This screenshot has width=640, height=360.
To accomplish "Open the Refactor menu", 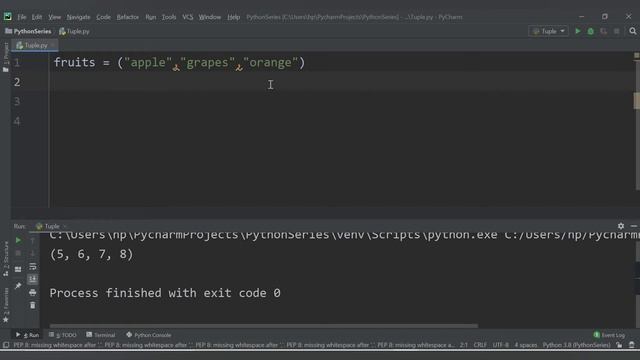I will [128, 17].
